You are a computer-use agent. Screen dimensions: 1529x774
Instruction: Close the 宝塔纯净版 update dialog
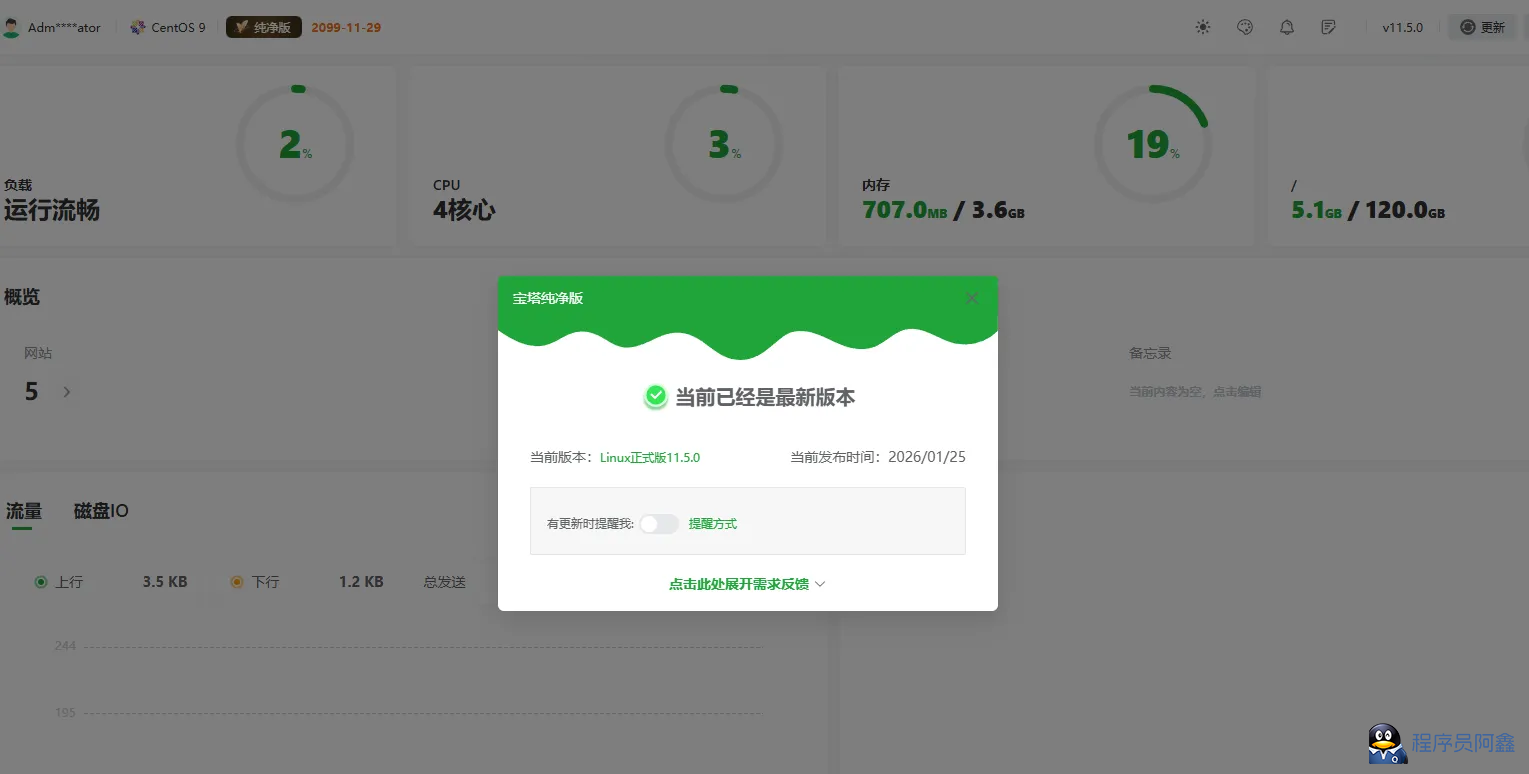pyautogui.click(x=971, y=298)
